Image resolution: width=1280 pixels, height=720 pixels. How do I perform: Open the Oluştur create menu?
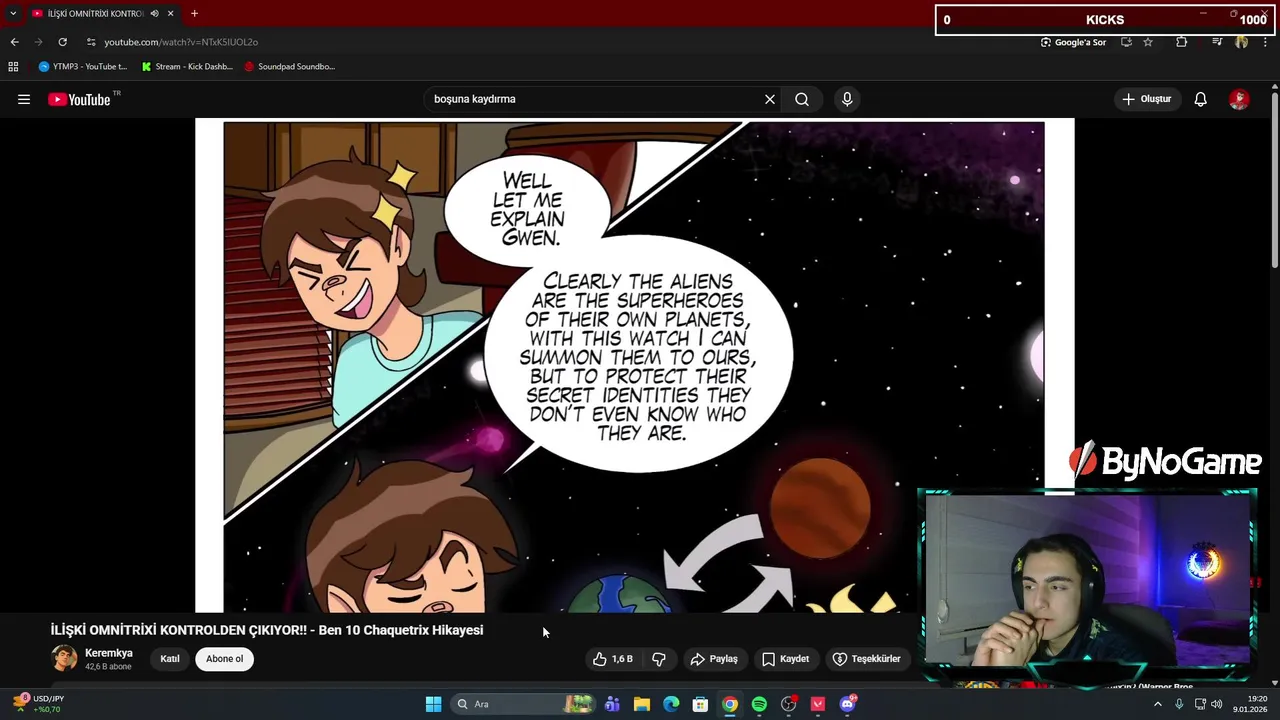[1146, 99]
